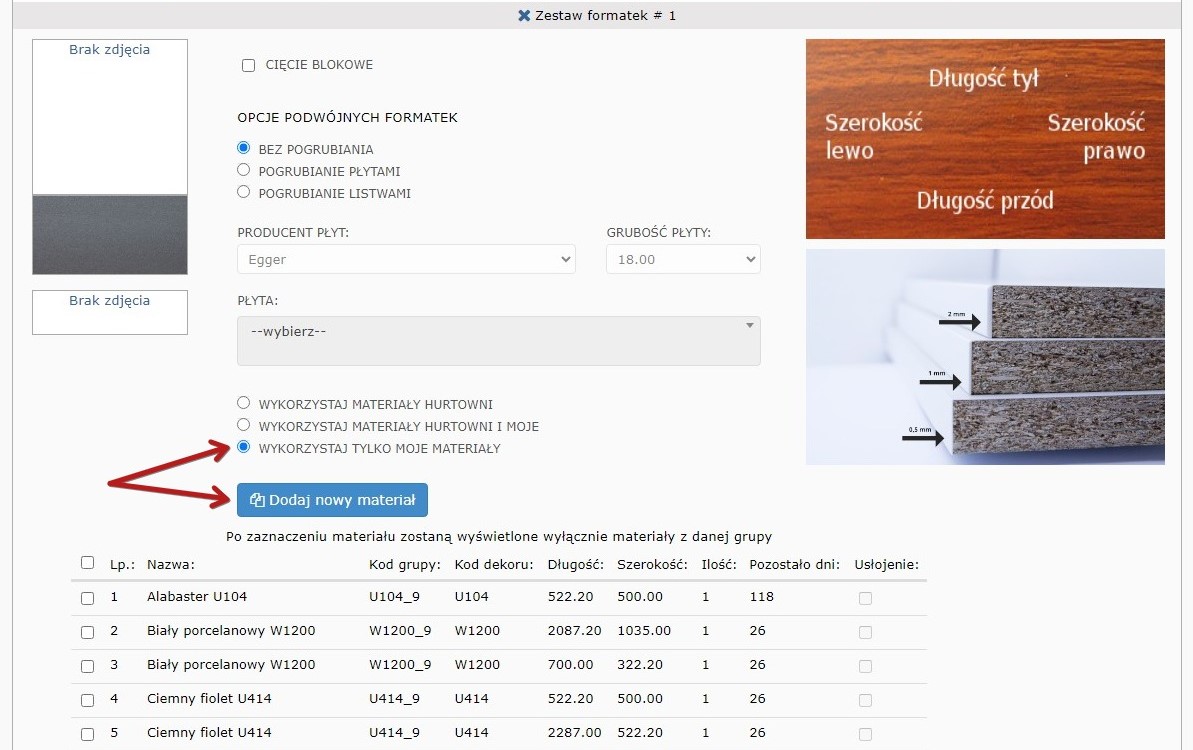This screenshot has height=750, width=1193.
Task: Open the Grubość płyty dropdown showing 18.00
Action: point(683,259)
